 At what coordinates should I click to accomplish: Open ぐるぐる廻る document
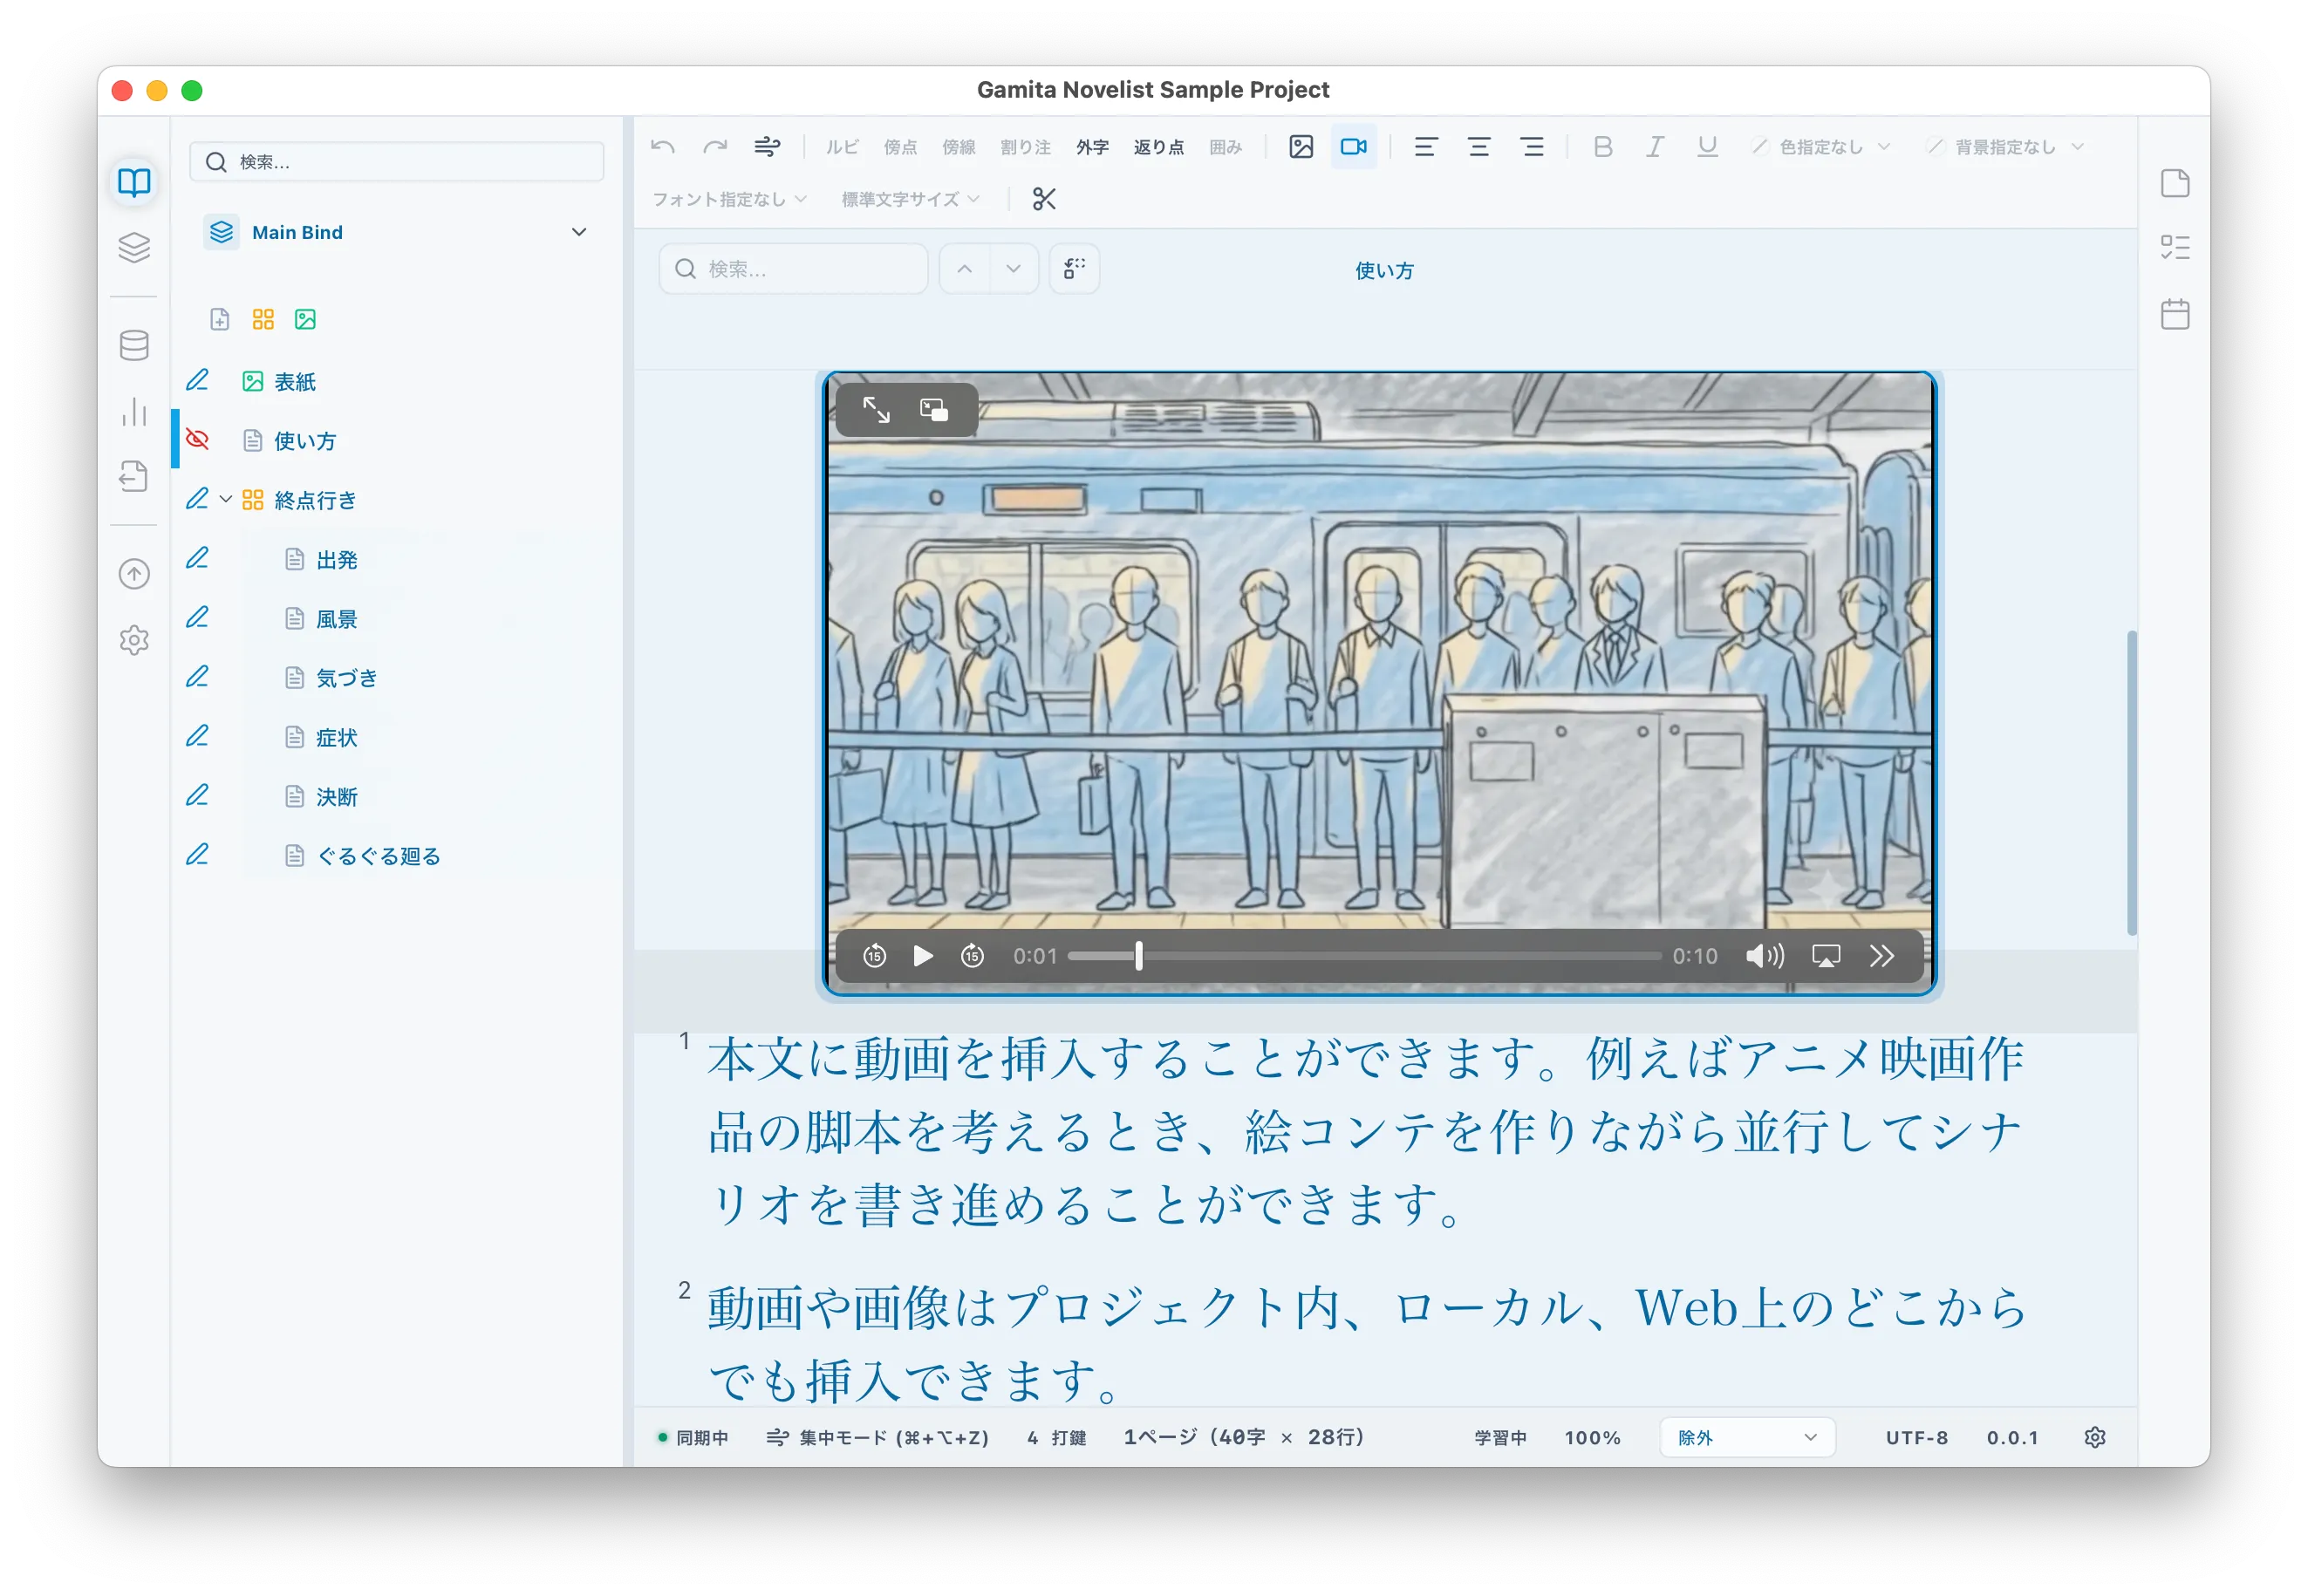(378, 855)
